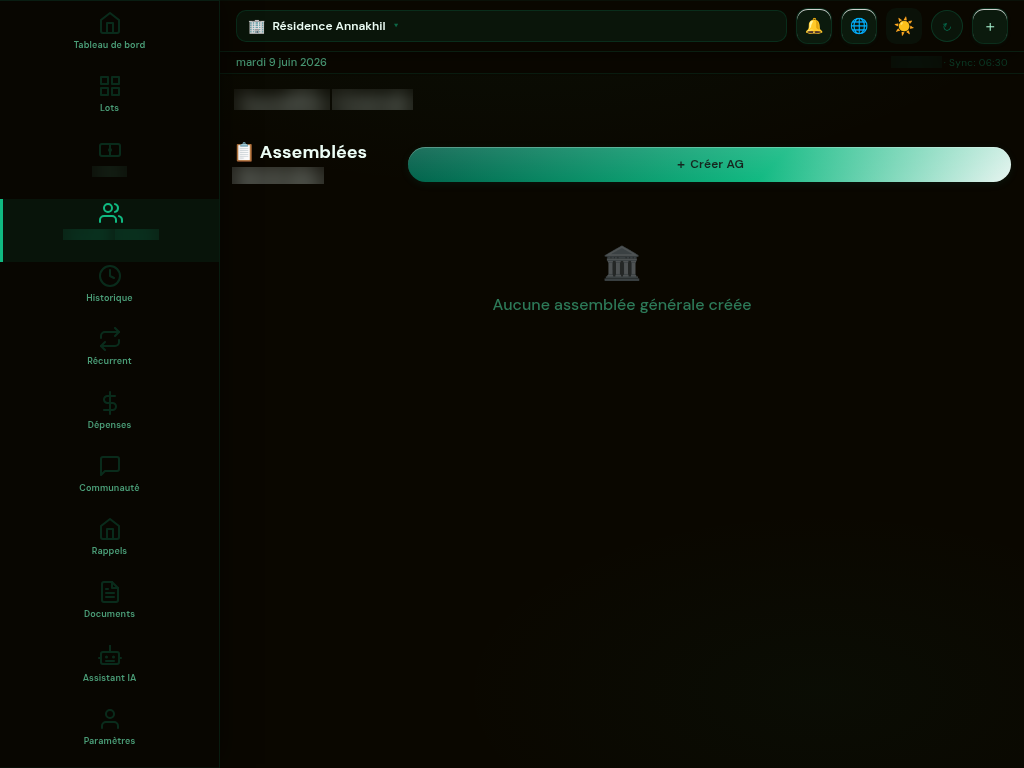The width and height of the screenshot is (1024, 768).
Task: Click the Sync: 06:30 status text
Action: click(x=978, y=63)
